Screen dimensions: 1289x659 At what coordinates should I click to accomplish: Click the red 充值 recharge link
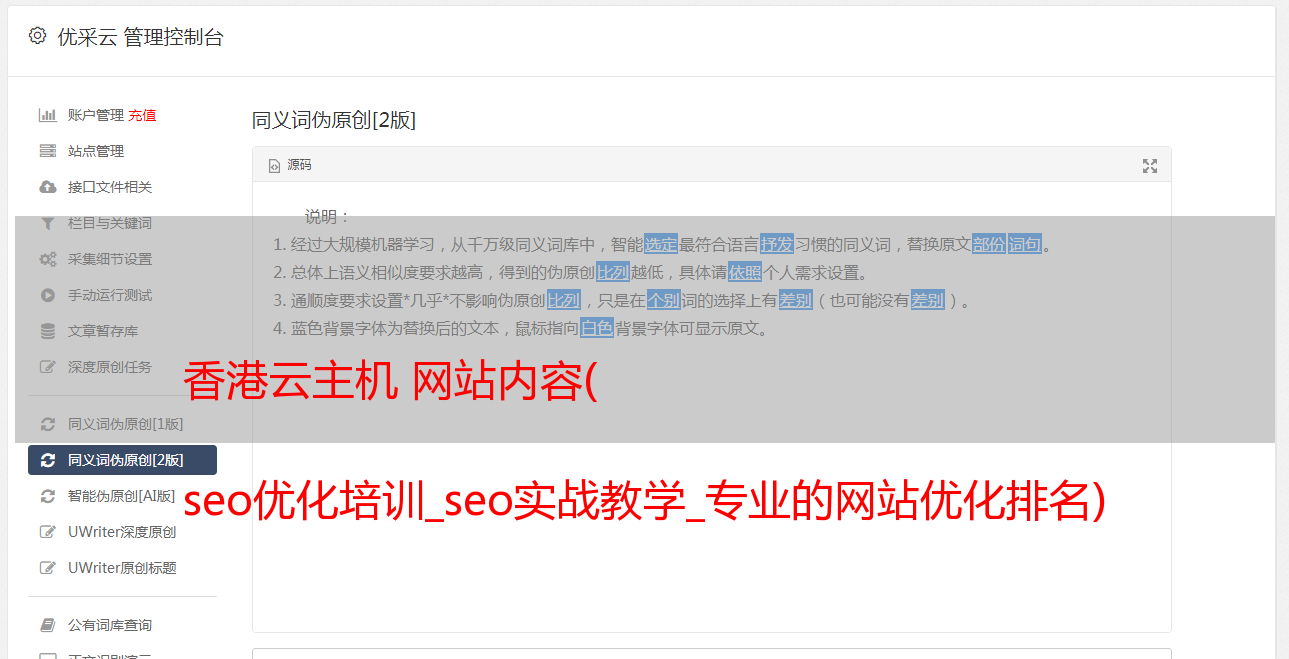pyautogui.click(x=142, y=115)
